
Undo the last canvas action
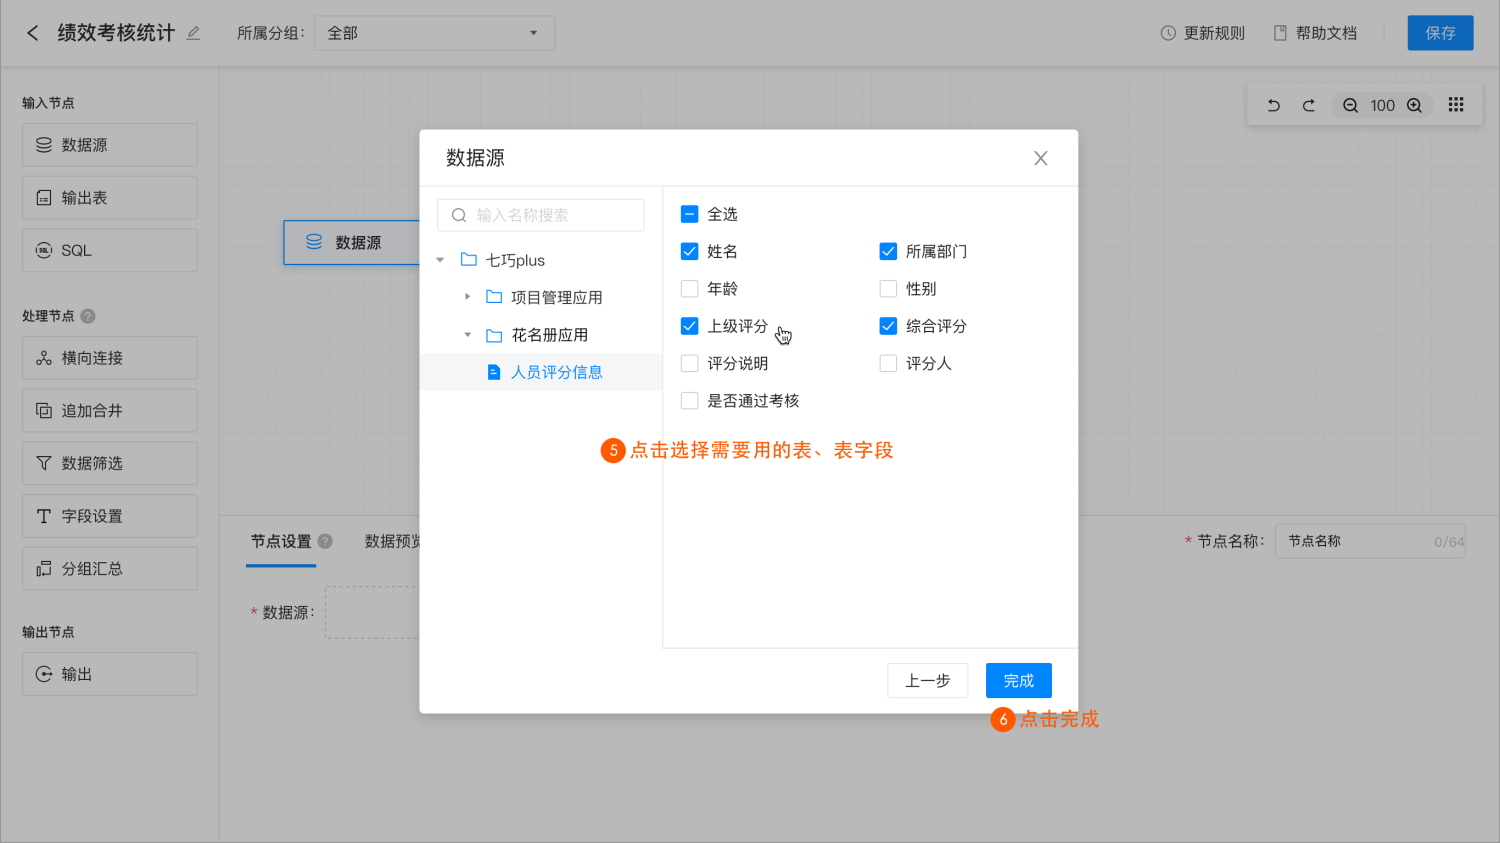(x=1273, y=105)
